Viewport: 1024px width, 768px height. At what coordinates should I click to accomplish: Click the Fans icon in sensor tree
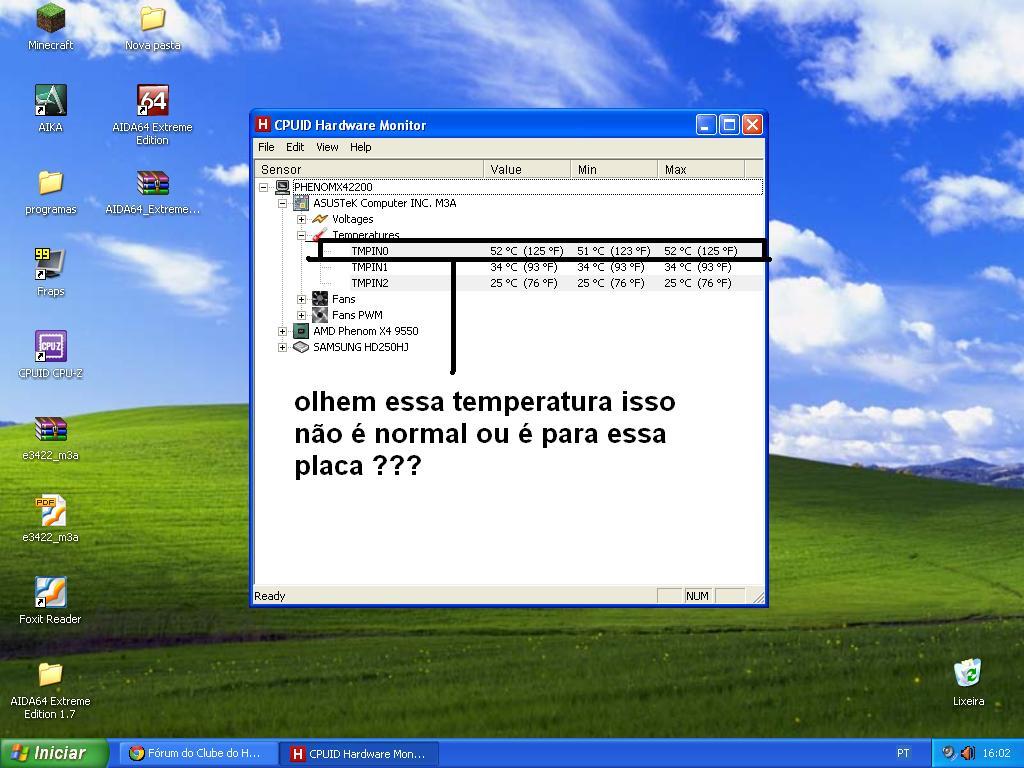pyautogui.click(x=320, y=299)
